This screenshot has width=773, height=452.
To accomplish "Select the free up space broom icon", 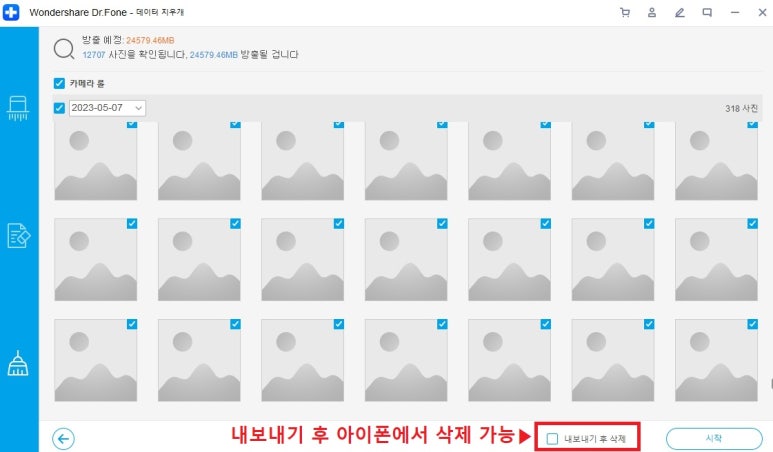I will 18,363.
